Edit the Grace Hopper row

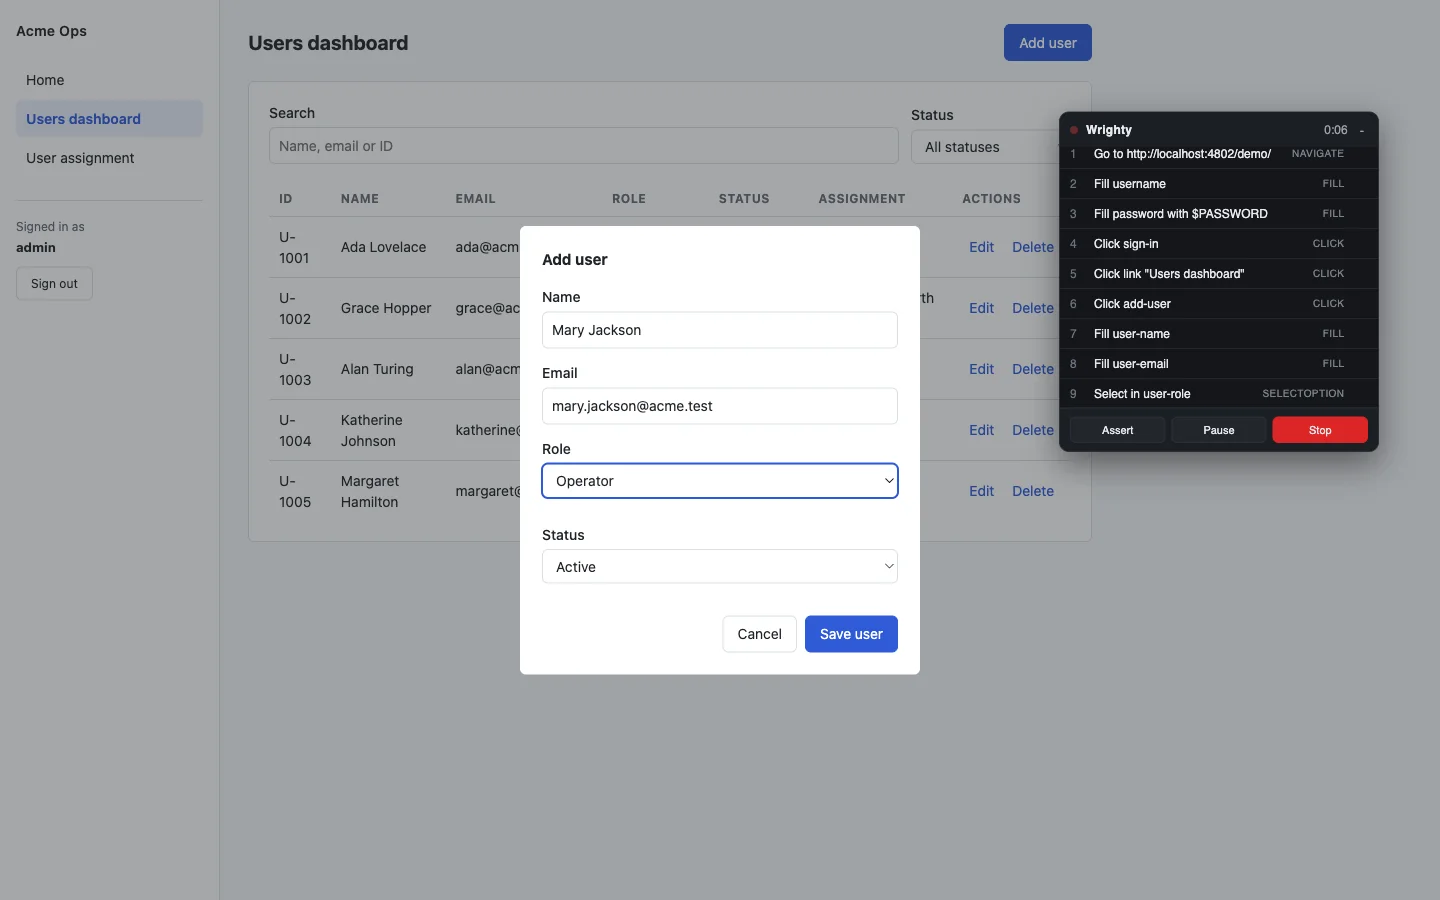[981, 308]
